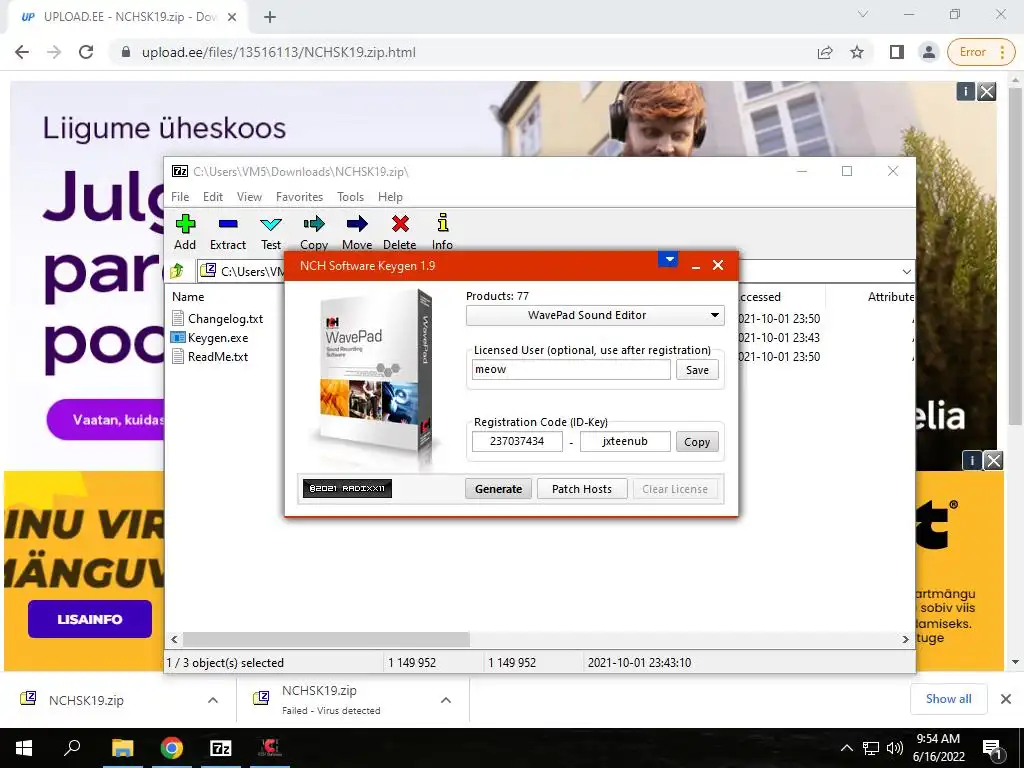Open the keygen blue dropdown title button
Viewport: 1024px width, 768px height.
click(668, 259)
